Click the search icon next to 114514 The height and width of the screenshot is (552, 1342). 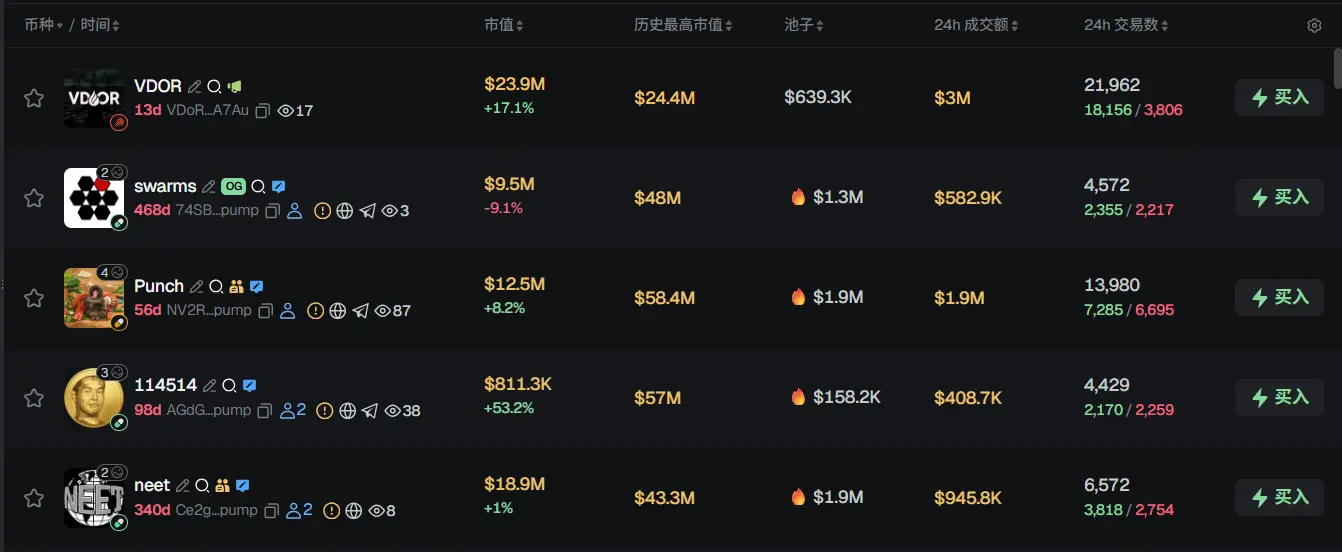pyautogui.click(x=229, y=386)
